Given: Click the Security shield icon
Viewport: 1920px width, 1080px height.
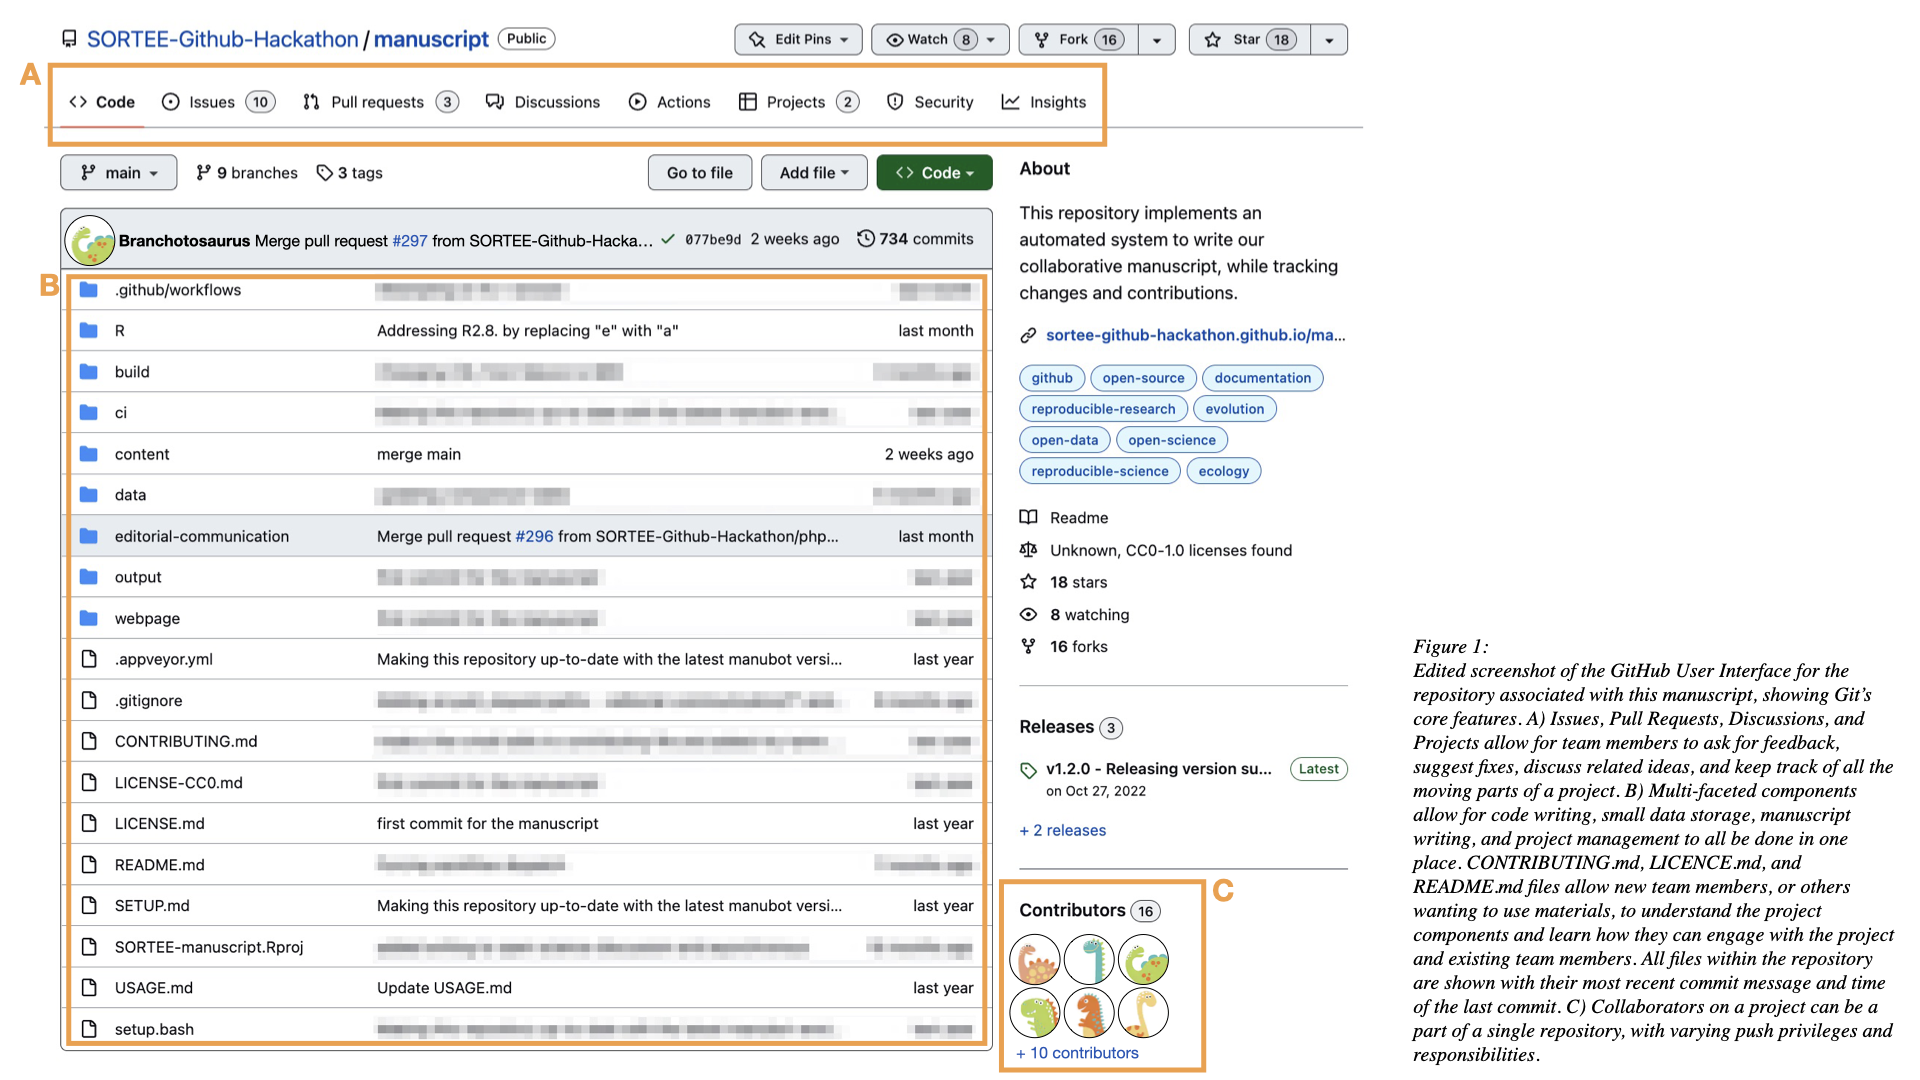Looking at the screenshot, I should (x=893, y=101).
